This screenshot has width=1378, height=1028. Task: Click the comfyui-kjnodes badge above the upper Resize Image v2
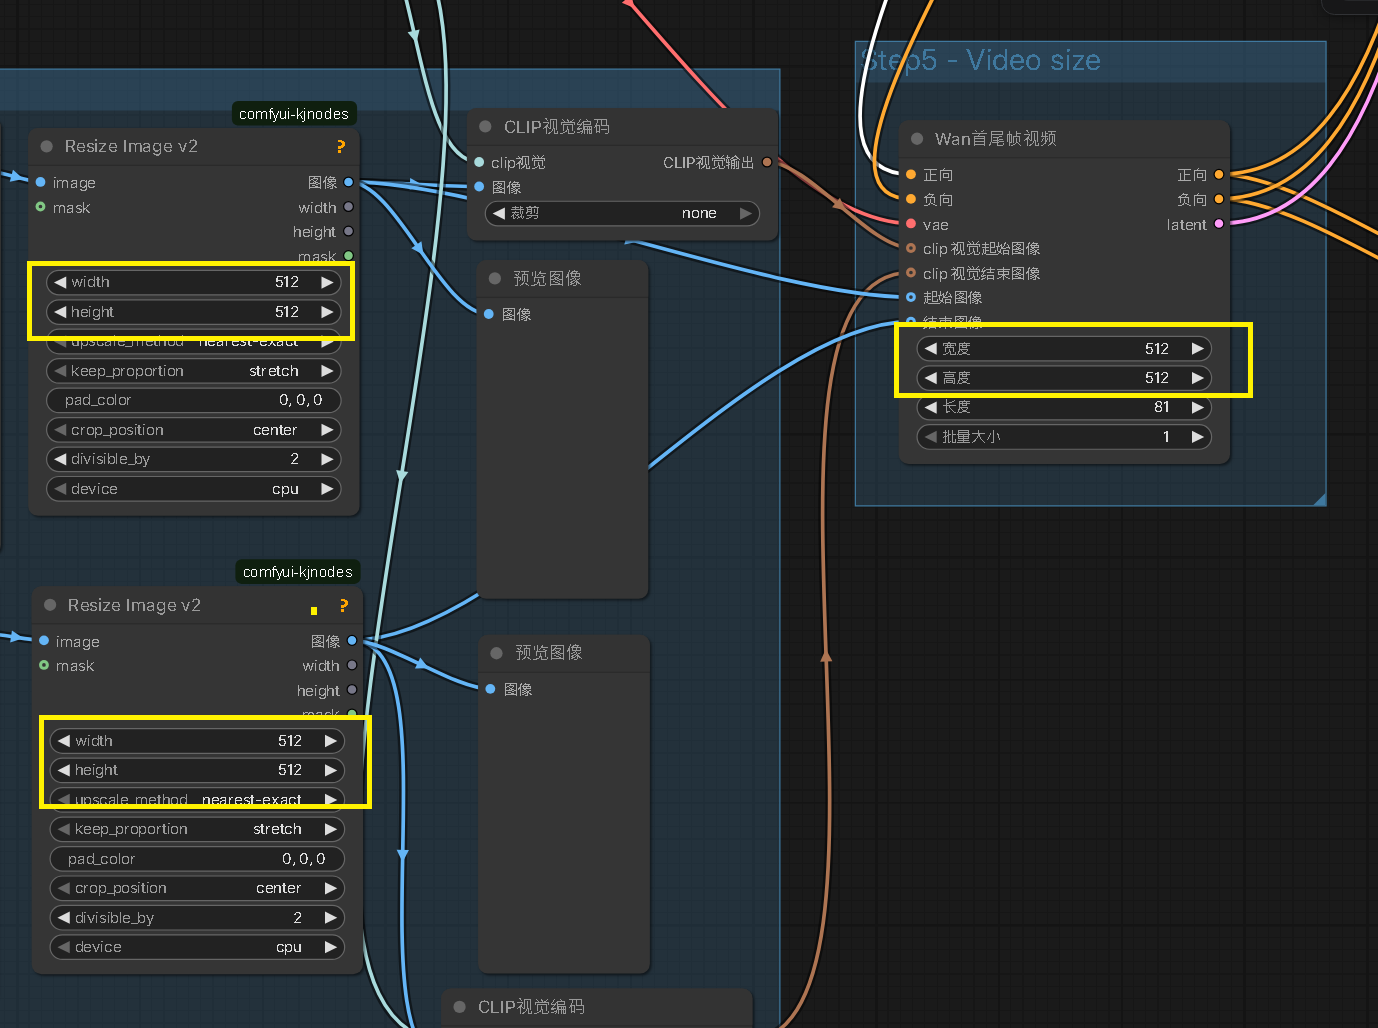click(294, 114)
